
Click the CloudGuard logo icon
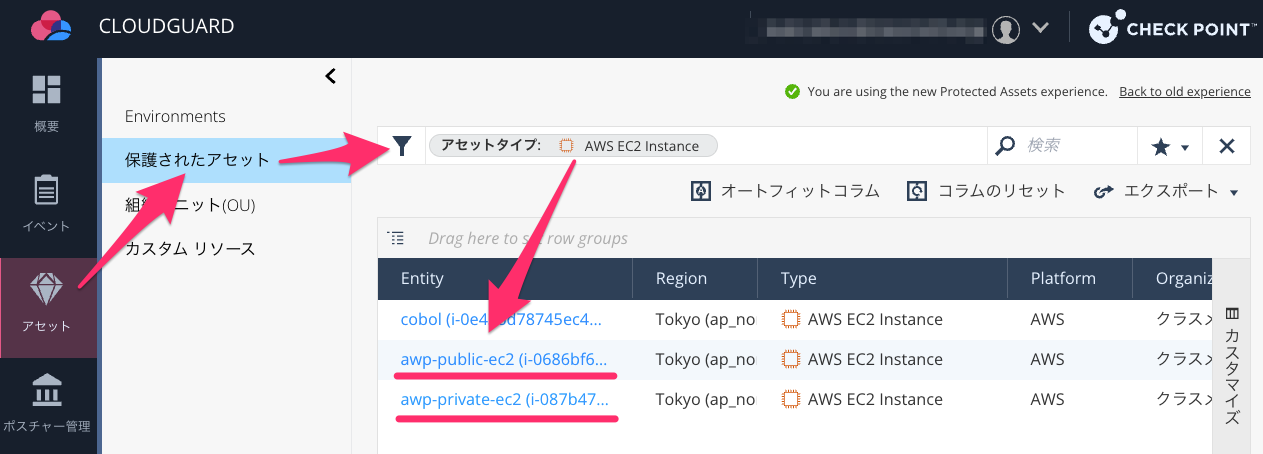[50, 27]
